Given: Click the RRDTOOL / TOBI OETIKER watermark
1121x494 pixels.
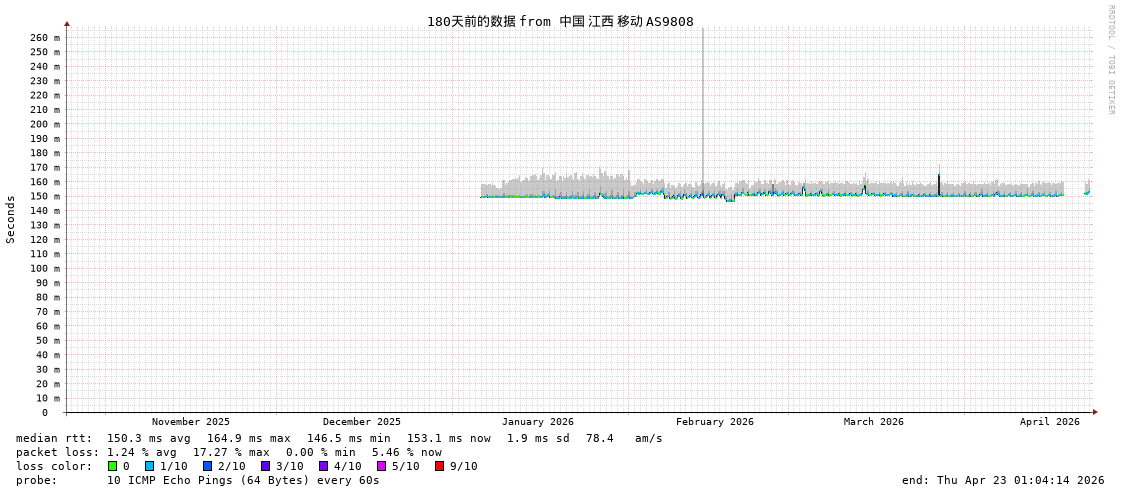Looking at the screenshot, I should (1110, 60).
